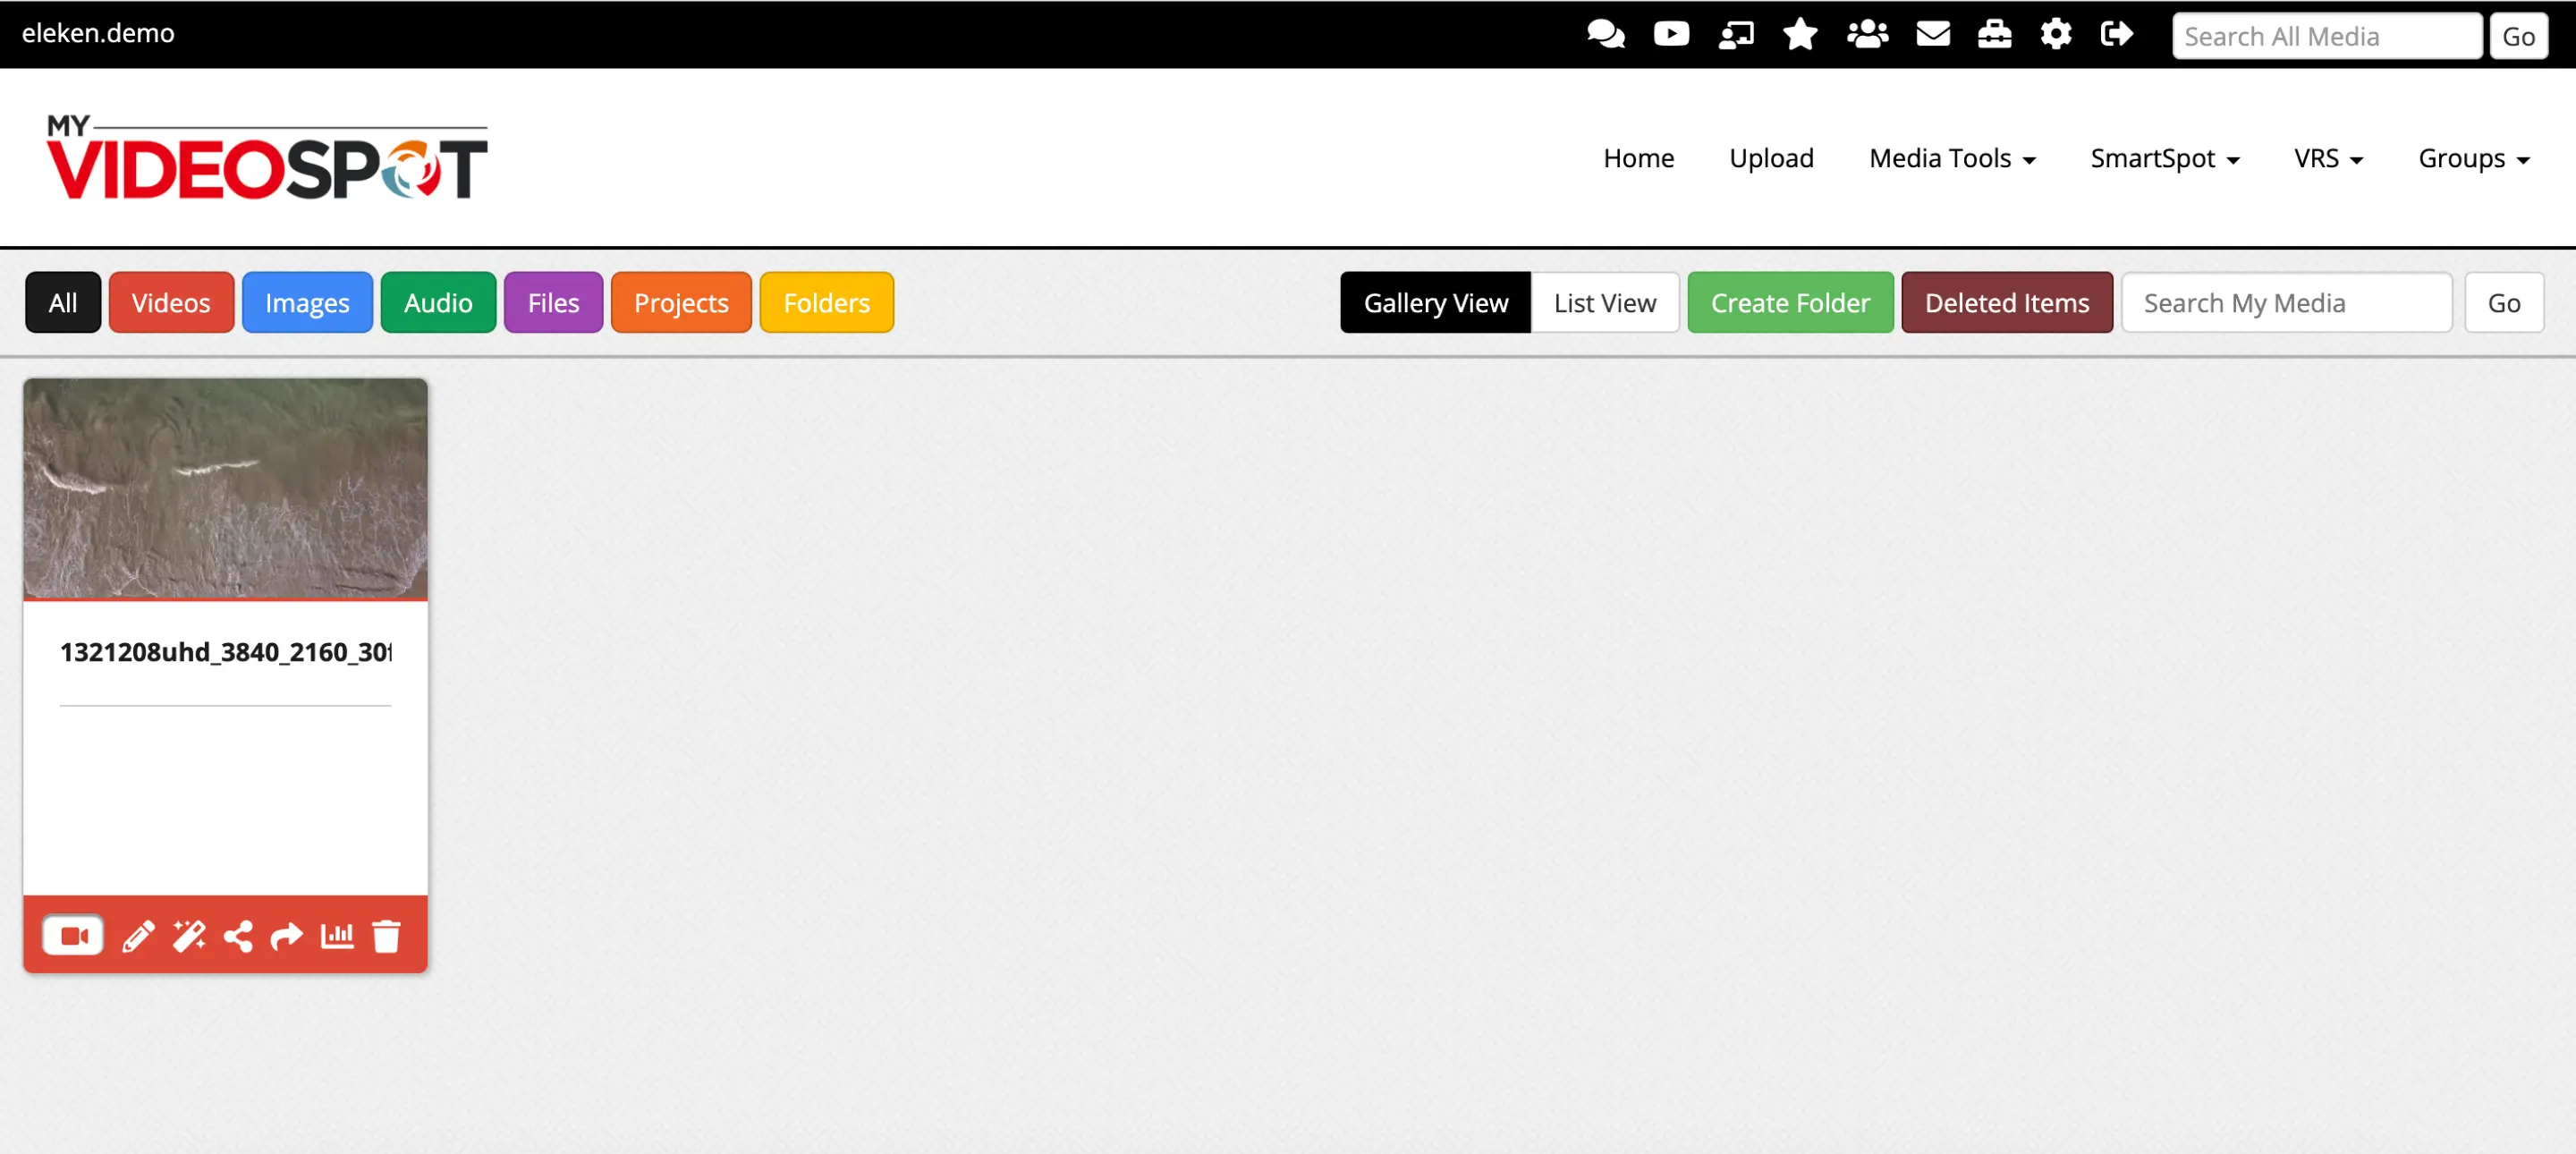Viewport: 2576px width, 1154px height.
Task: Open the groups people icon
Action: point(1866,34)
